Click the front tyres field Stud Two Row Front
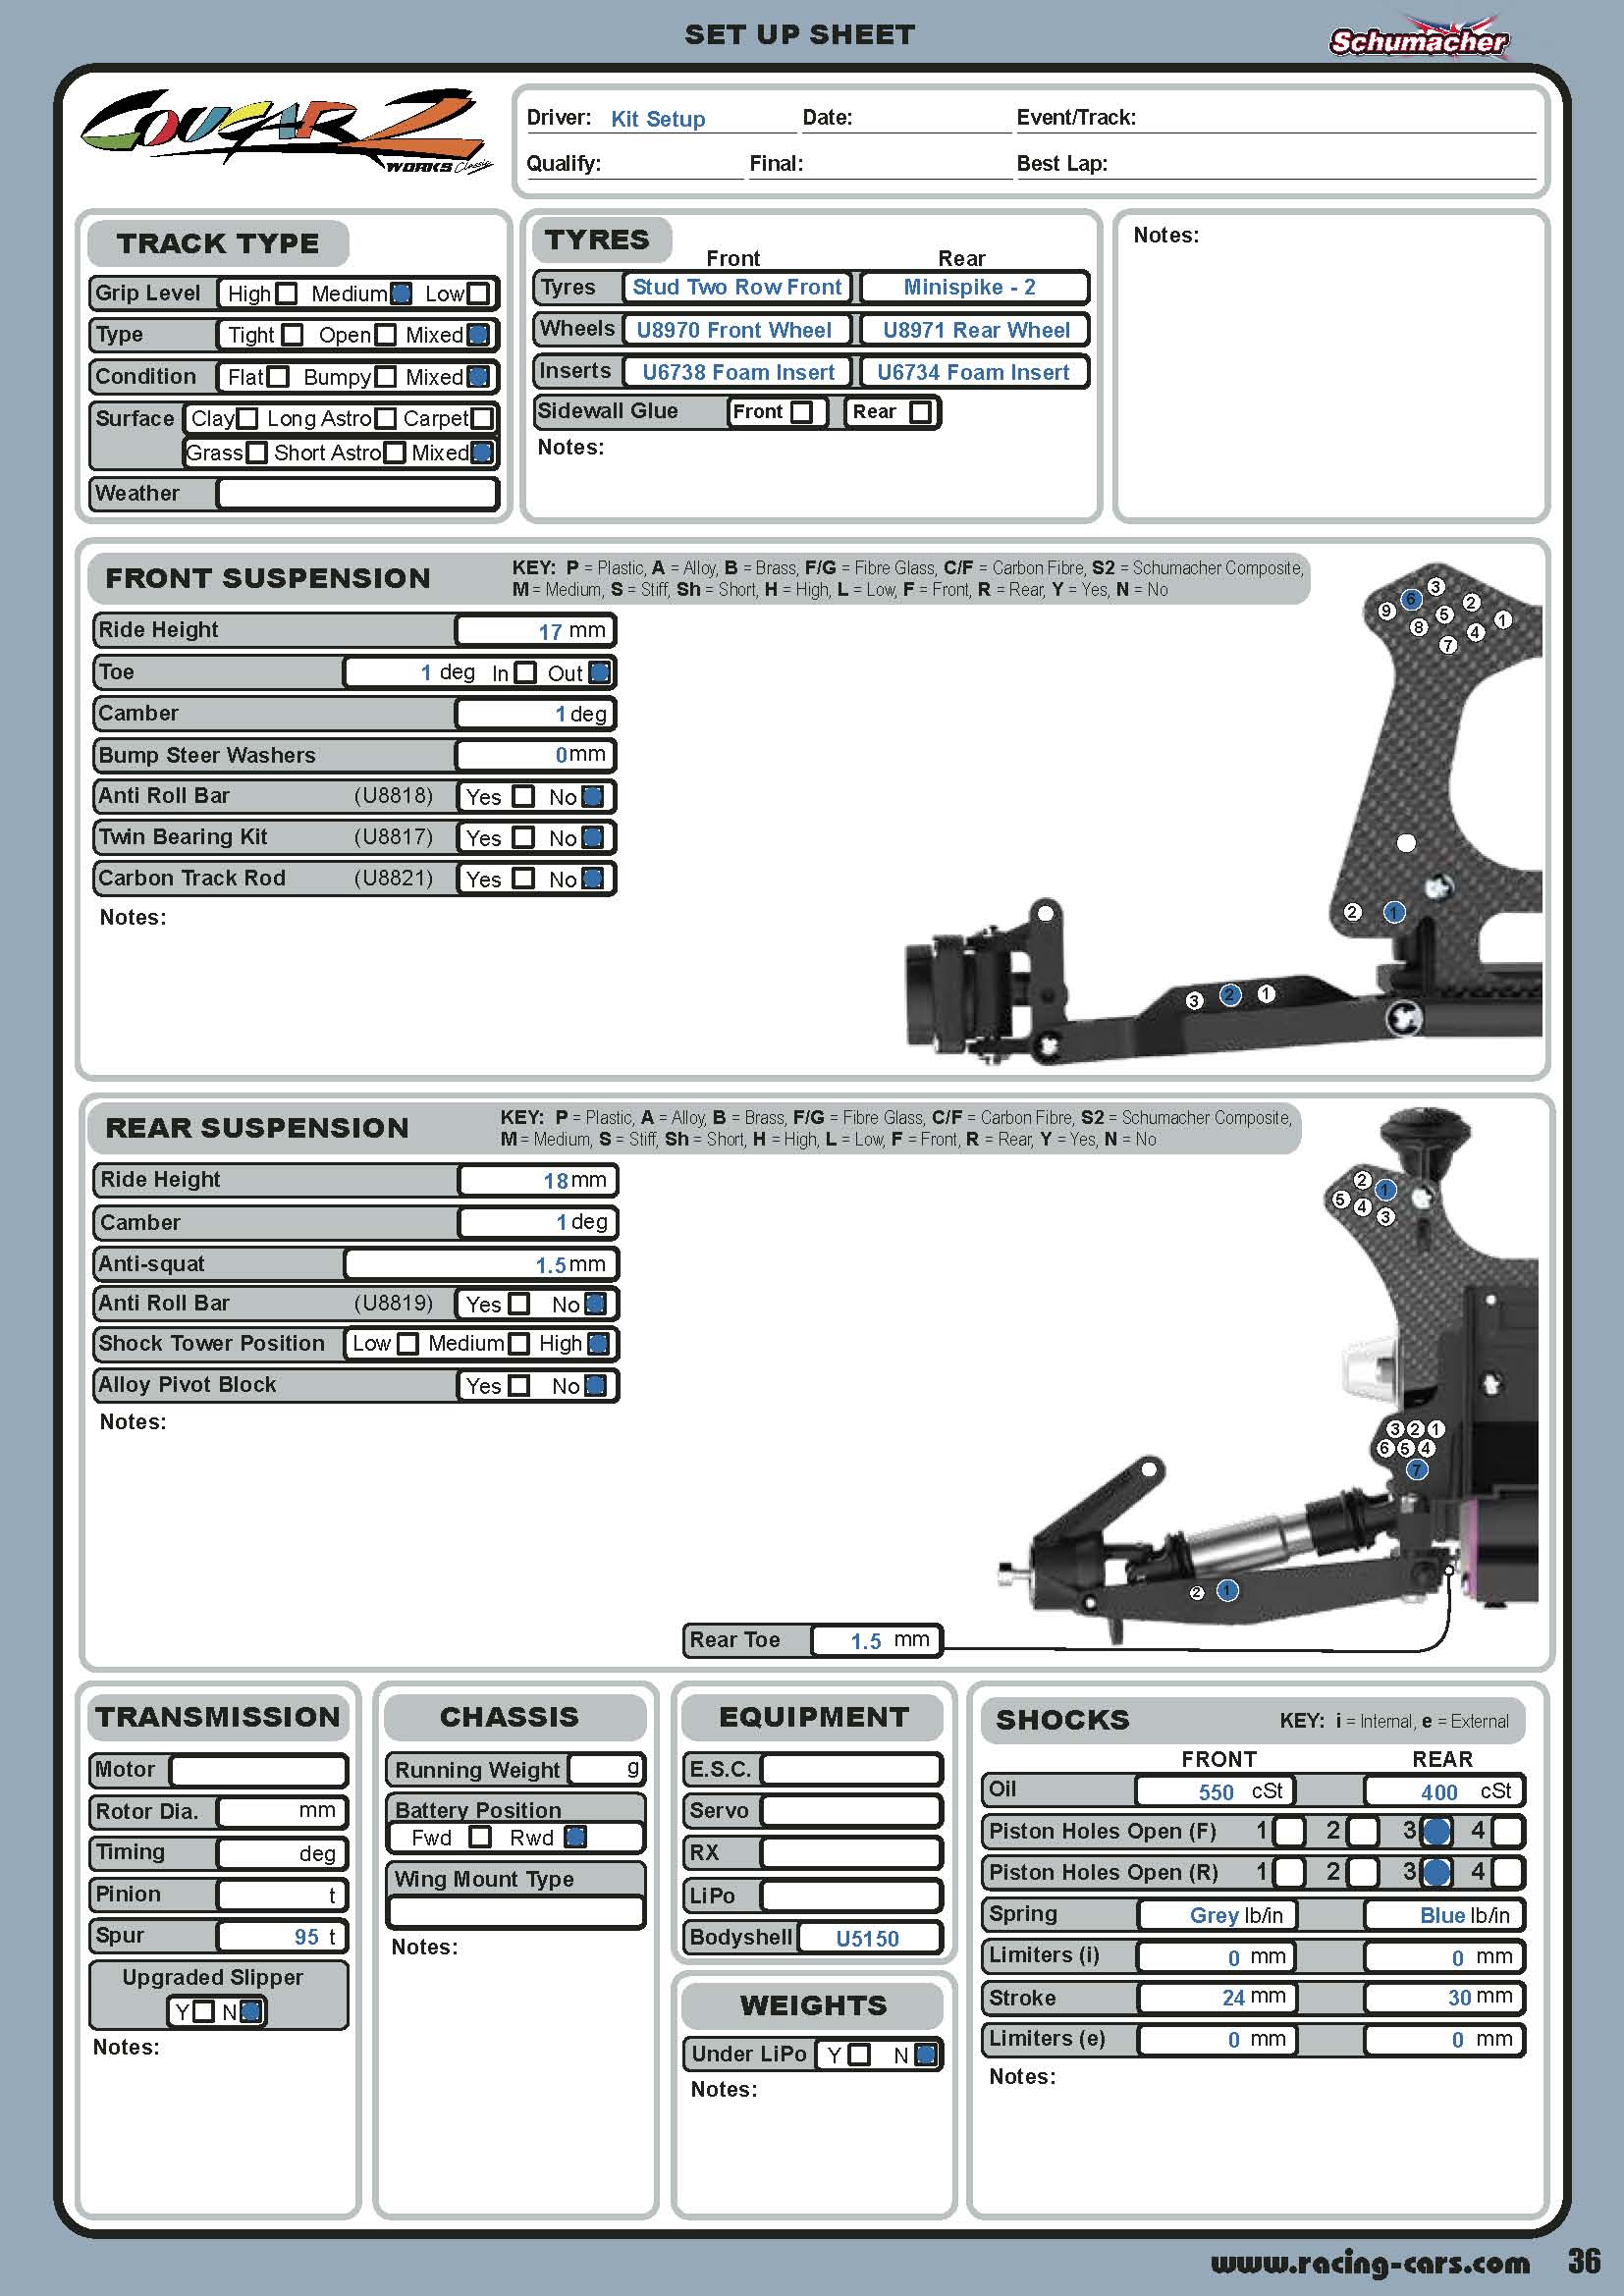1624x2296 pixels. pyautogui.click(x=737, y=288)
